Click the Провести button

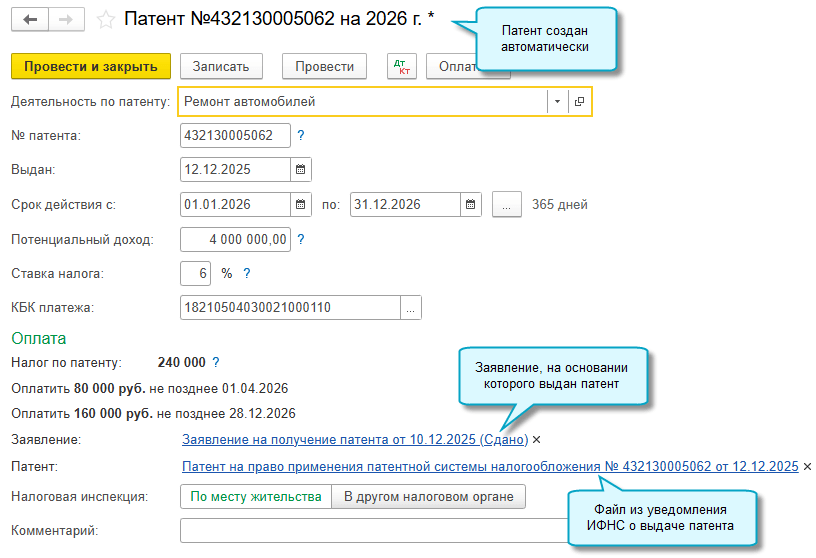click(325, 67)
